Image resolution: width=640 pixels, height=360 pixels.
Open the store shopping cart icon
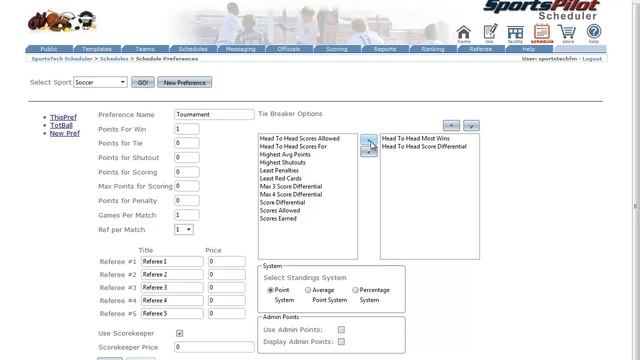coord(568,34)
